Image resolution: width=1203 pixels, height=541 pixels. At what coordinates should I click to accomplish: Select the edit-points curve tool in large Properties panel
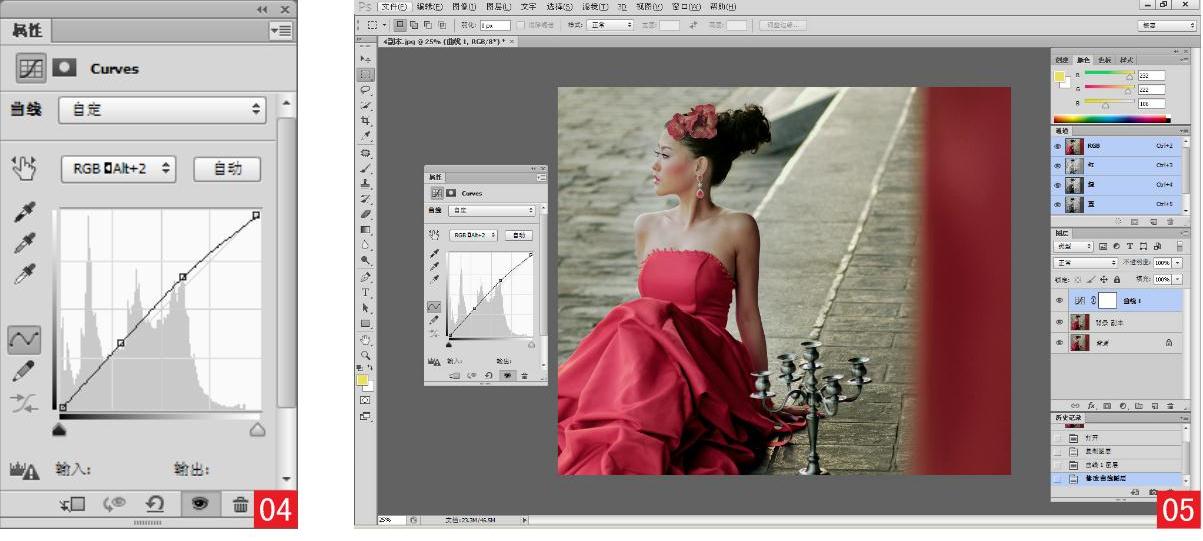tap(25, 340)
